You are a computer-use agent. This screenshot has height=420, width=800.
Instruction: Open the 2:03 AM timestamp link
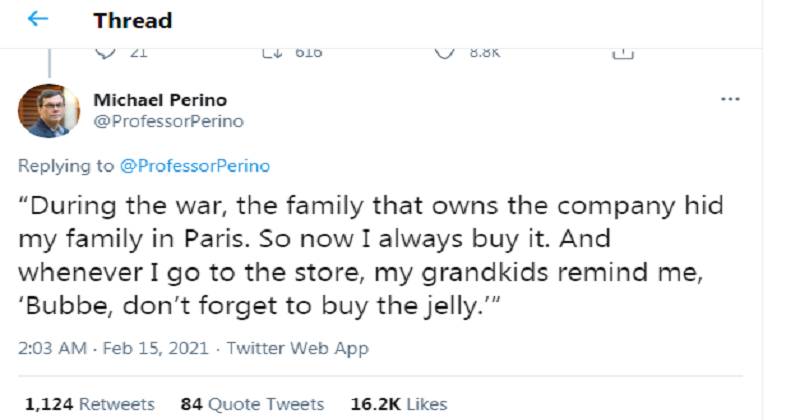coord(52,348)
